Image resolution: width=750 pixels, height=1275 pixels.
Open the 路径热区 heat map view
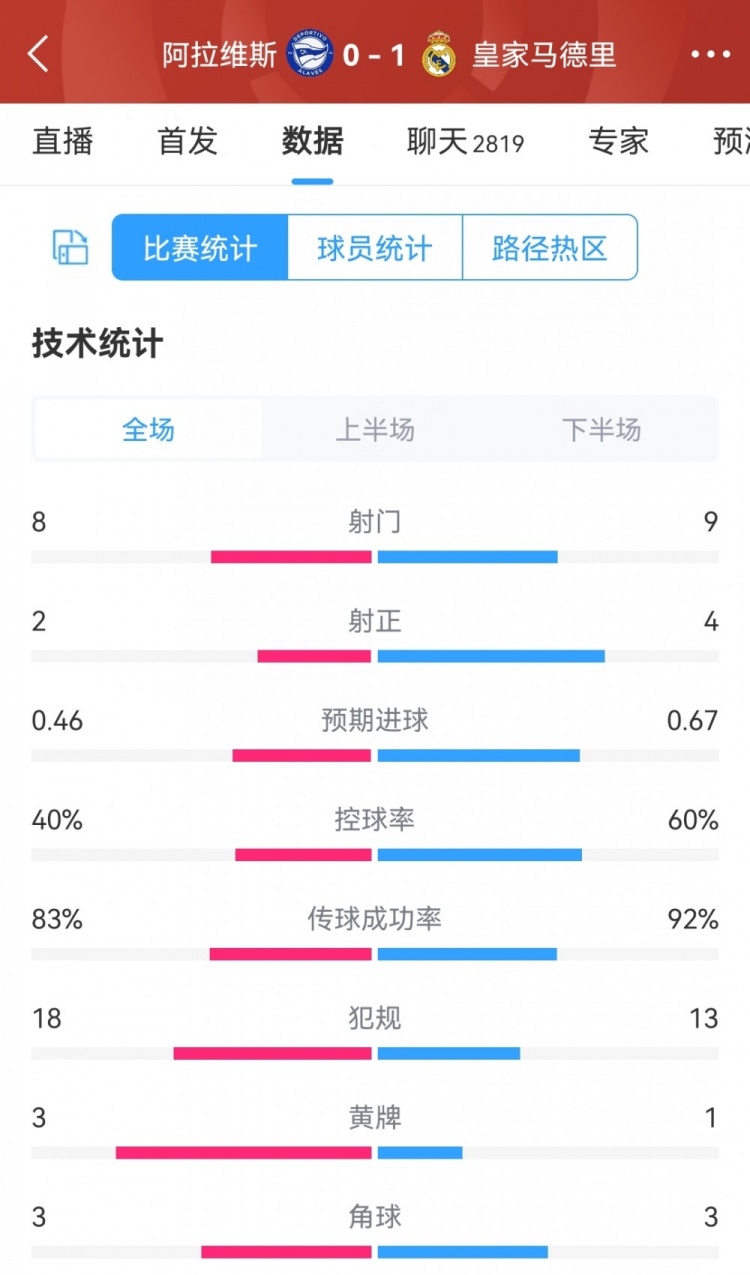point(548,247)
